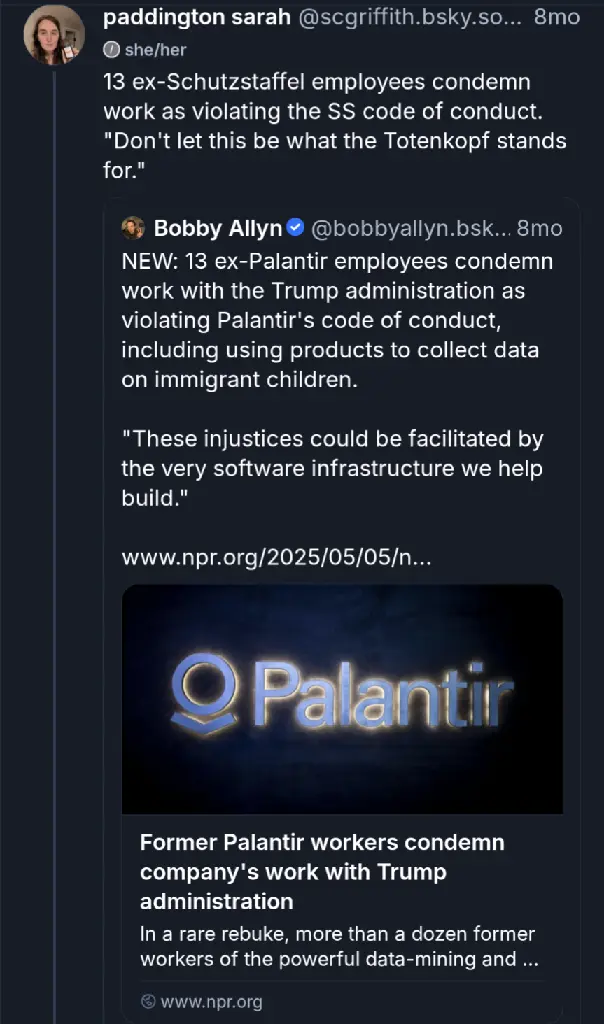The height and width of the screenshot is (1024, 604).
Task: Open paddington sarah's profile avatar
Action: [x=54, y=35]
